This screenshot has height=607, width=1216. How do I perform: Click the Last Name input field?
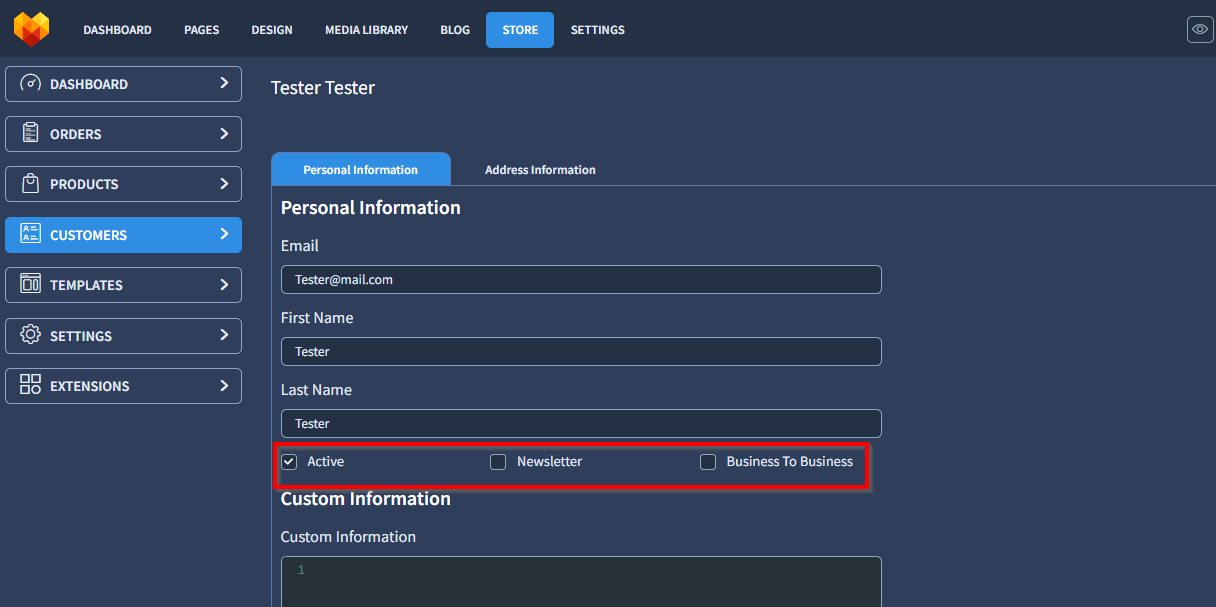point(581,423)
